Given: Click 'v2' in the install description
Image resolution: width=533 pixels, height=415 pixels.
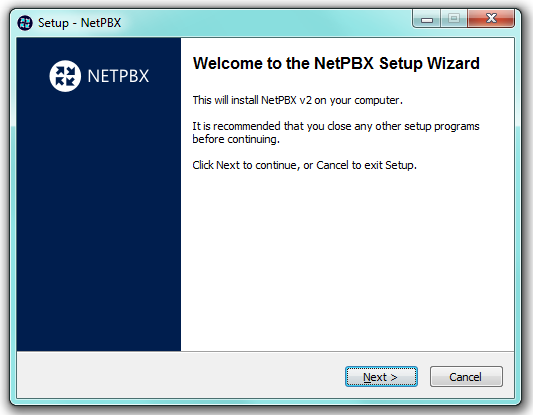Looking at the screenshot, I should pos(305,101).
